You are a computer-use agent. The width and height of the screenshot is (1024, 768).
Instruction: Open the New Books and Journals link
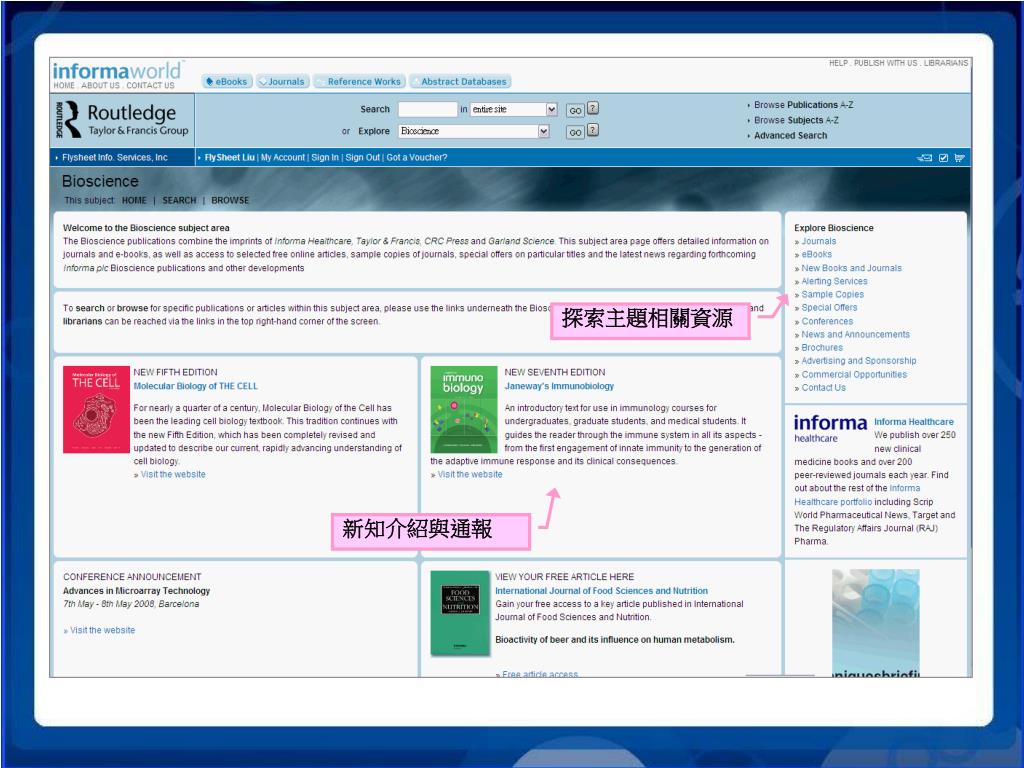[x=852, y=268]
